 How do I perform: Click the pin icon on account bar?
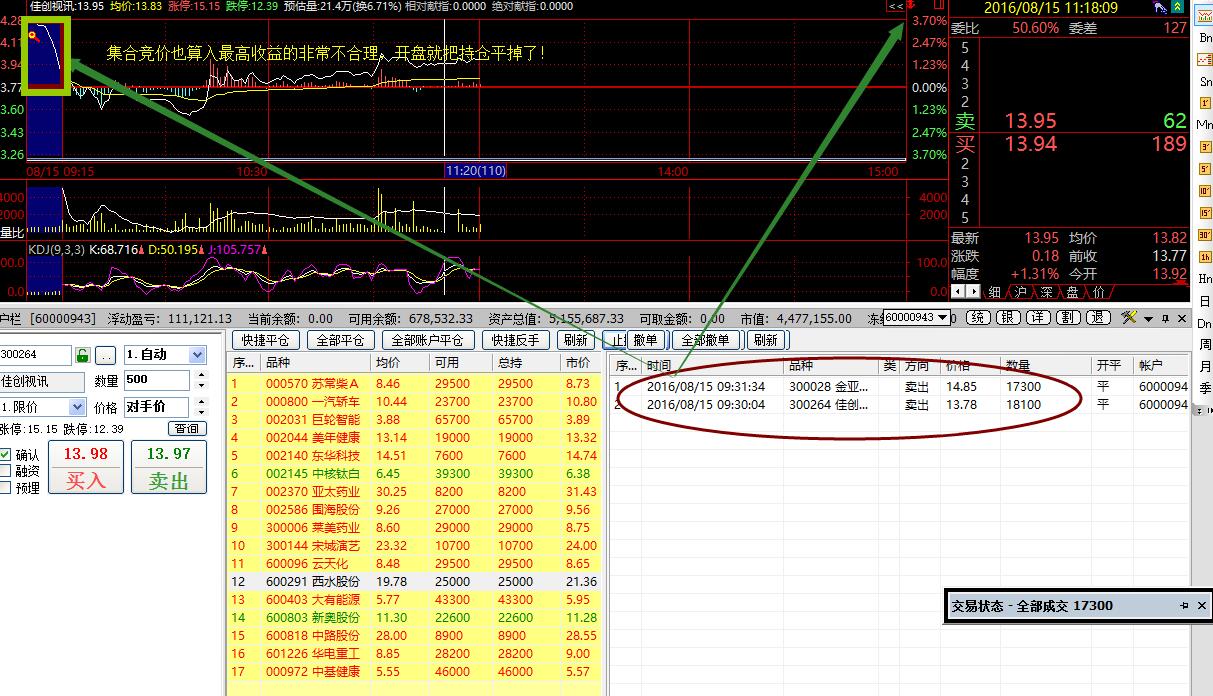pyautogui.click(x=1164, y=318)
